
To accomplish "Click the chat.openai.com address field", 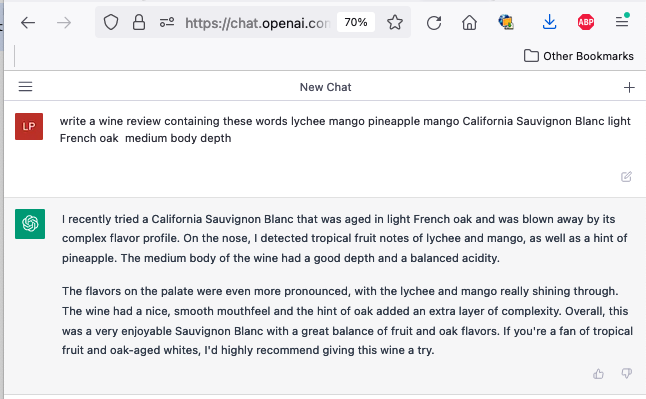I will pos(257,23).
